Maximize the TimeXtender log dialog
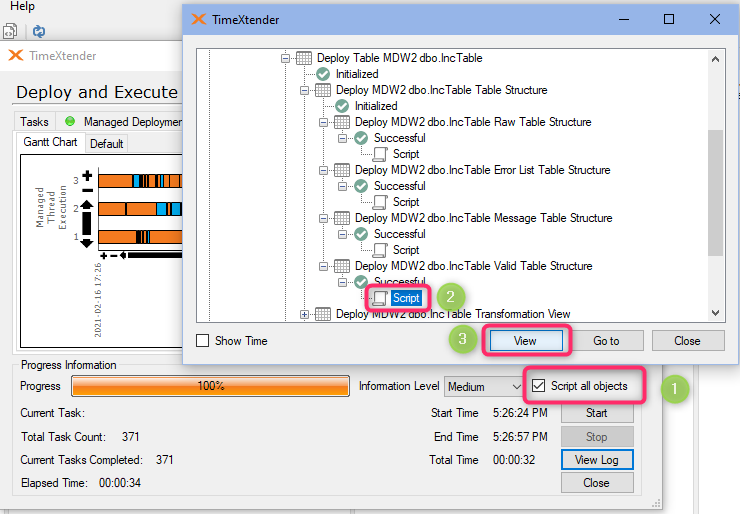 pyautogui.click(x=669, y=19)
